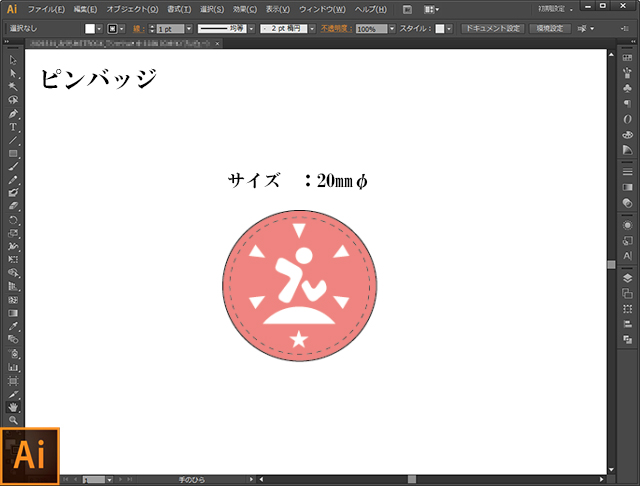Expand the opacity 100% dropdown
640x486 pixels.
tap(392, 29)
